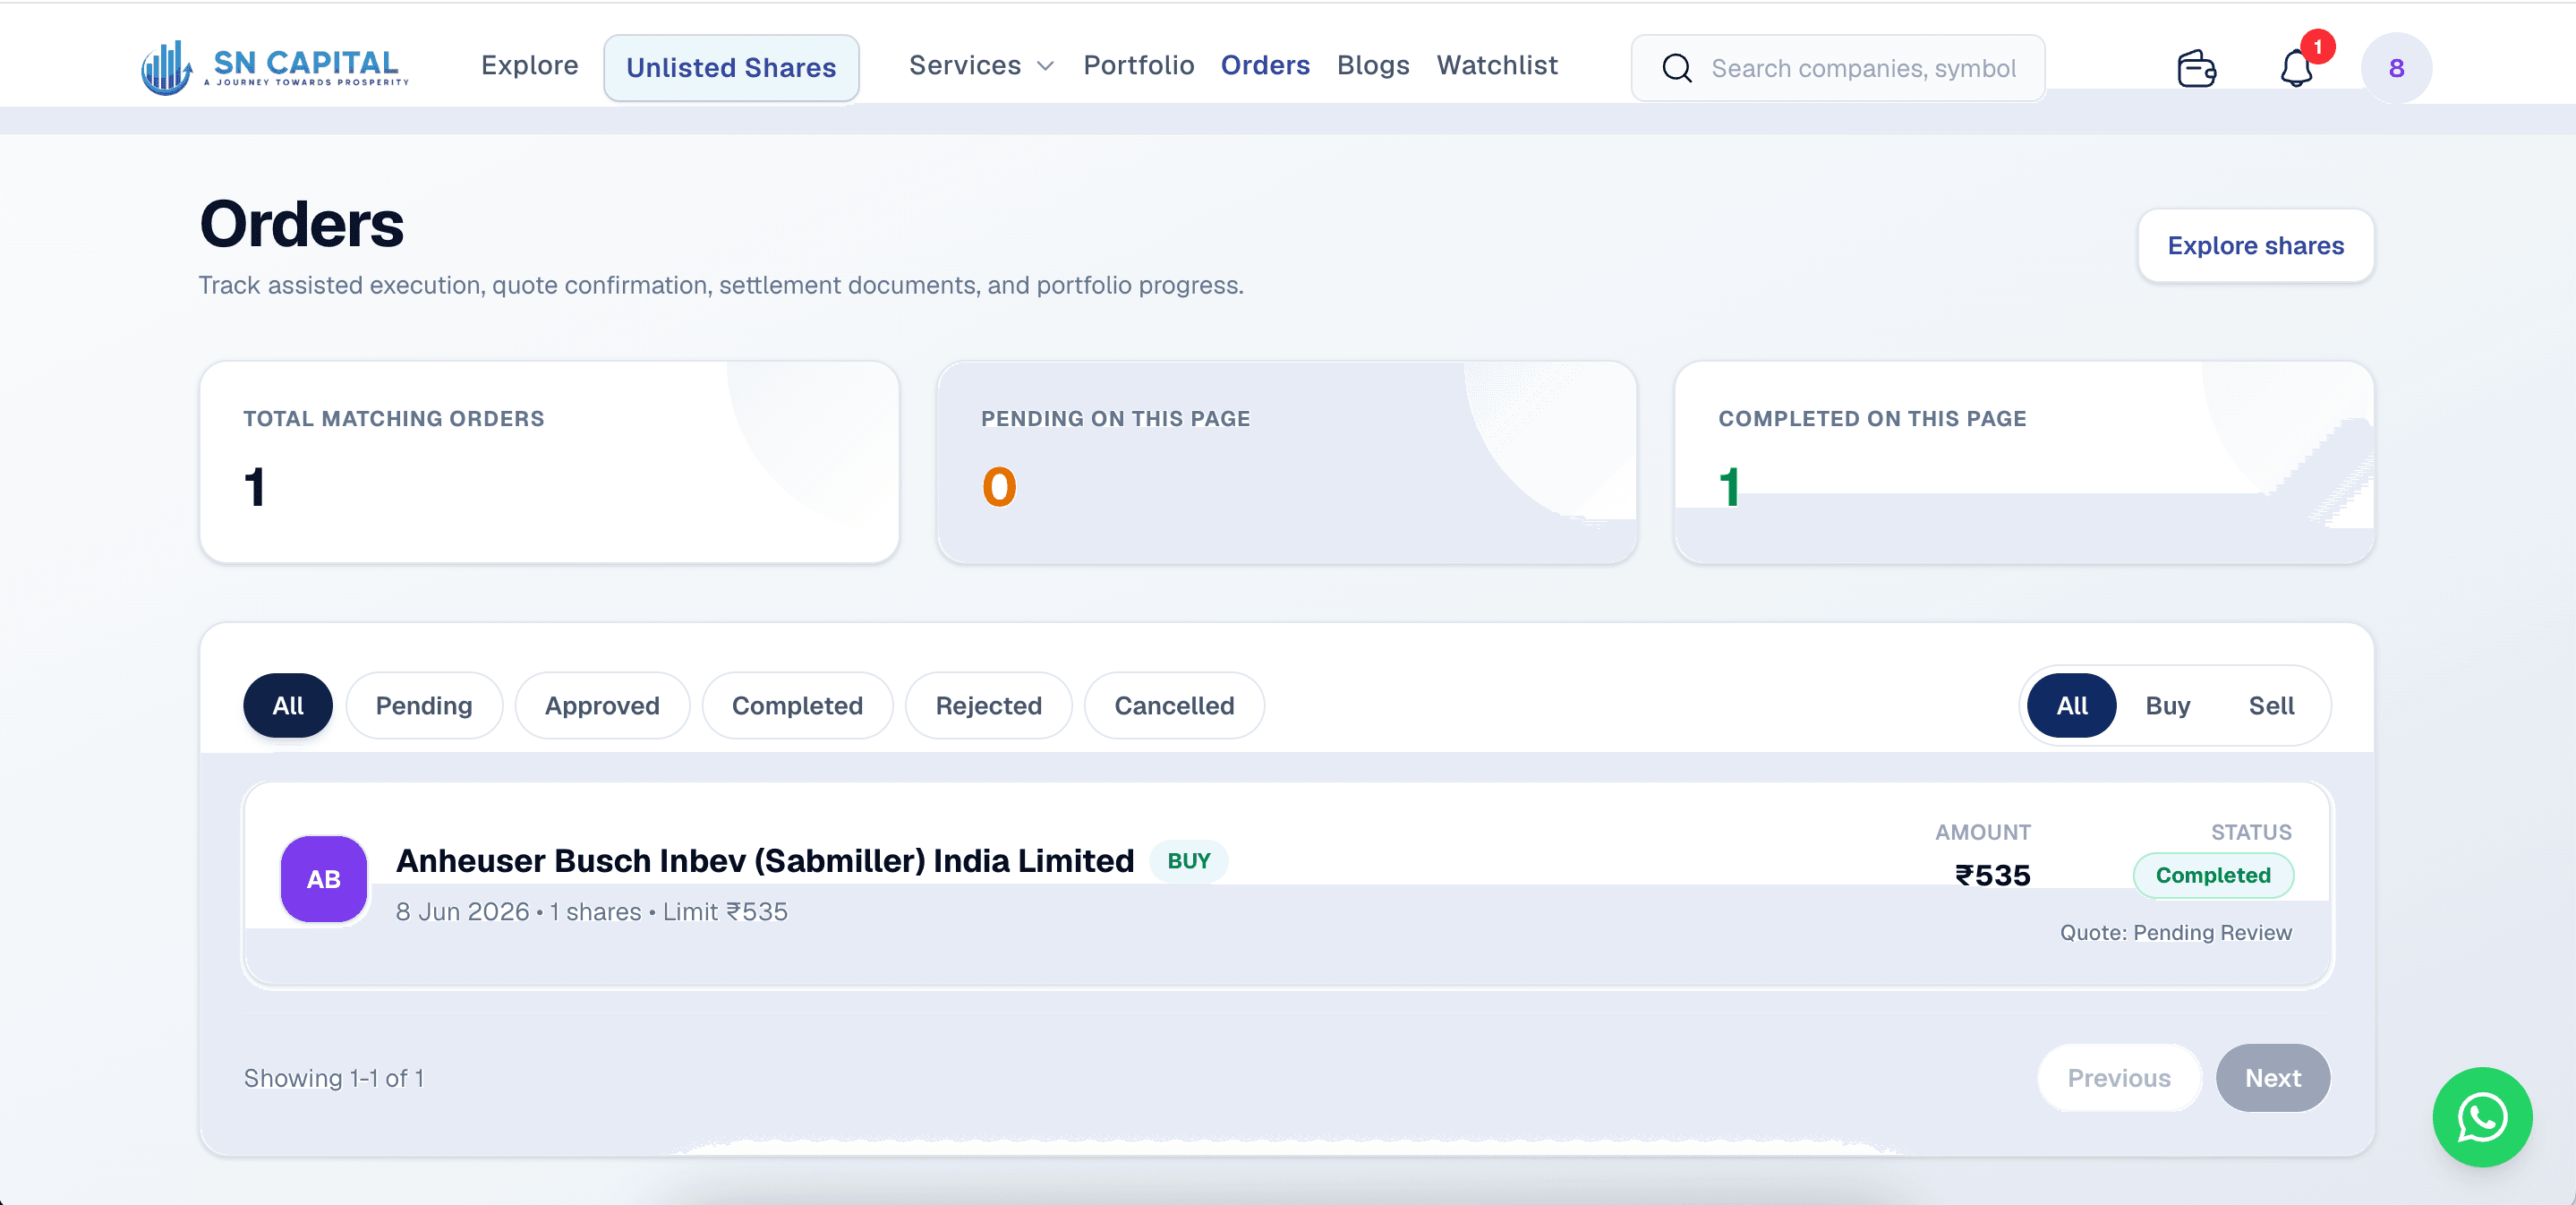
Task: Open the wallet icon
Action: 2196,68
